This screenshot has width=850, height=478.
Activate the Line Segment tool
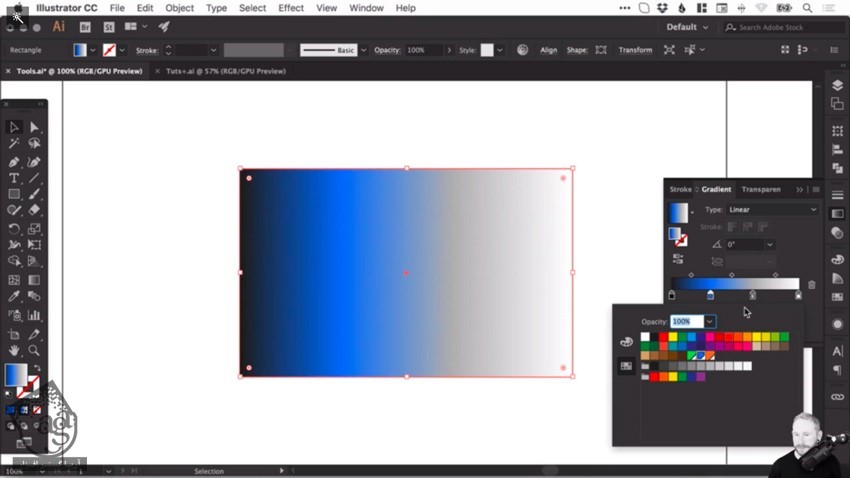click(34, 178)
